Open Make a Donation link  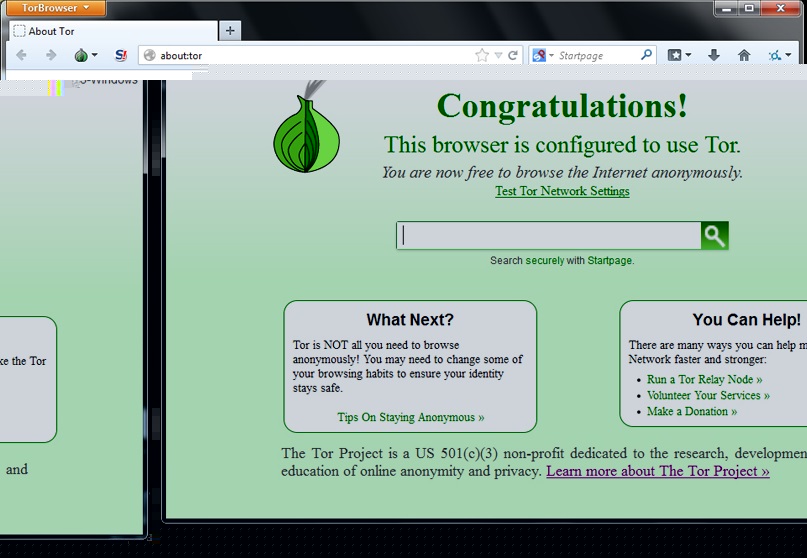[x=692, y=411]
